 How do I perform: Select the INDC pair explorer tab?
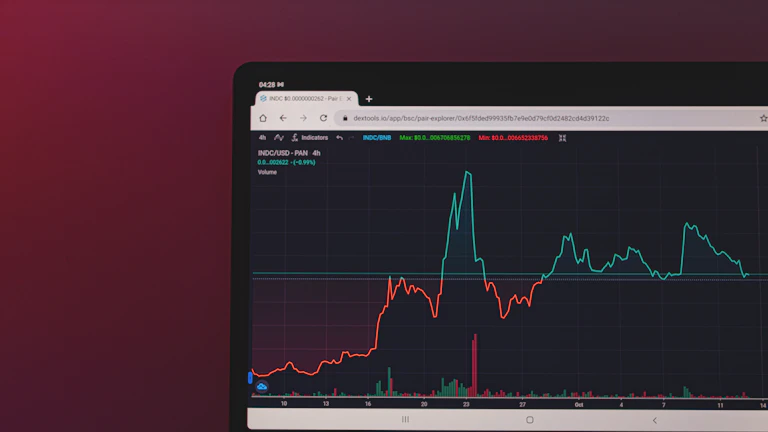(305, 99)
